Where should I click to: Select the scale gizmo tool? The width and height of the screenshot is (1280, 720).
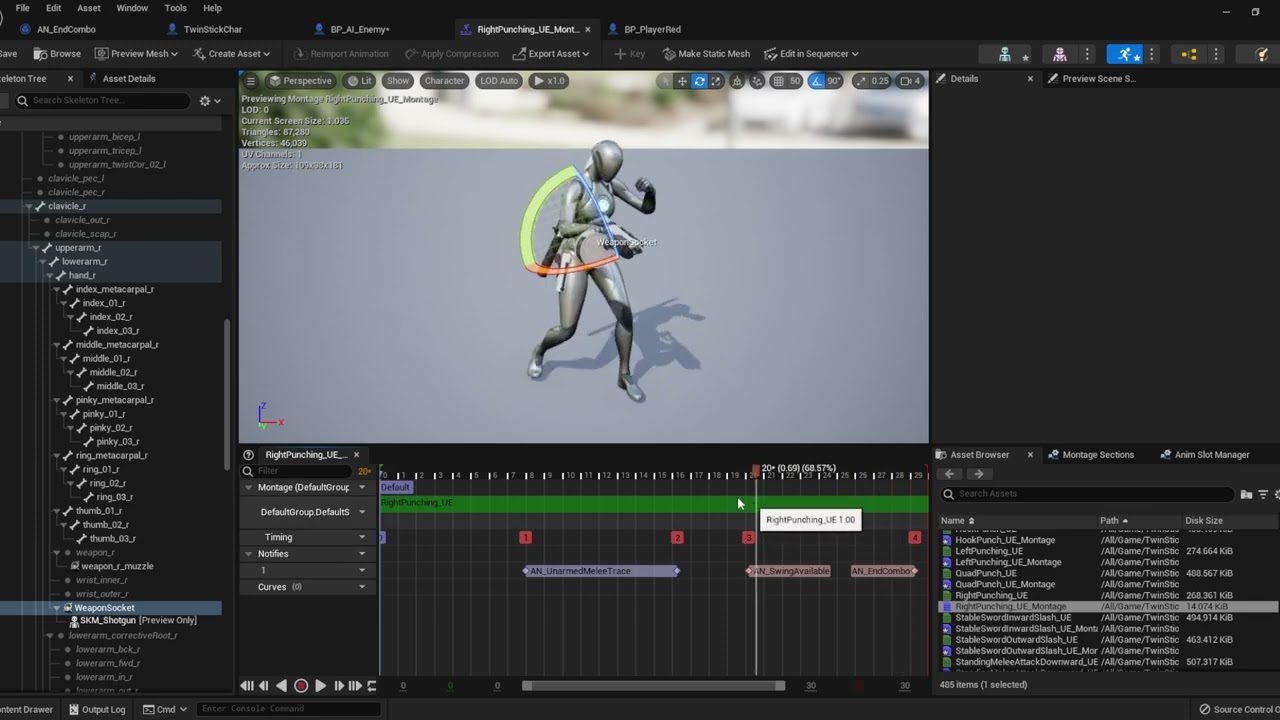pyautogui.click(x=715, y=81)
